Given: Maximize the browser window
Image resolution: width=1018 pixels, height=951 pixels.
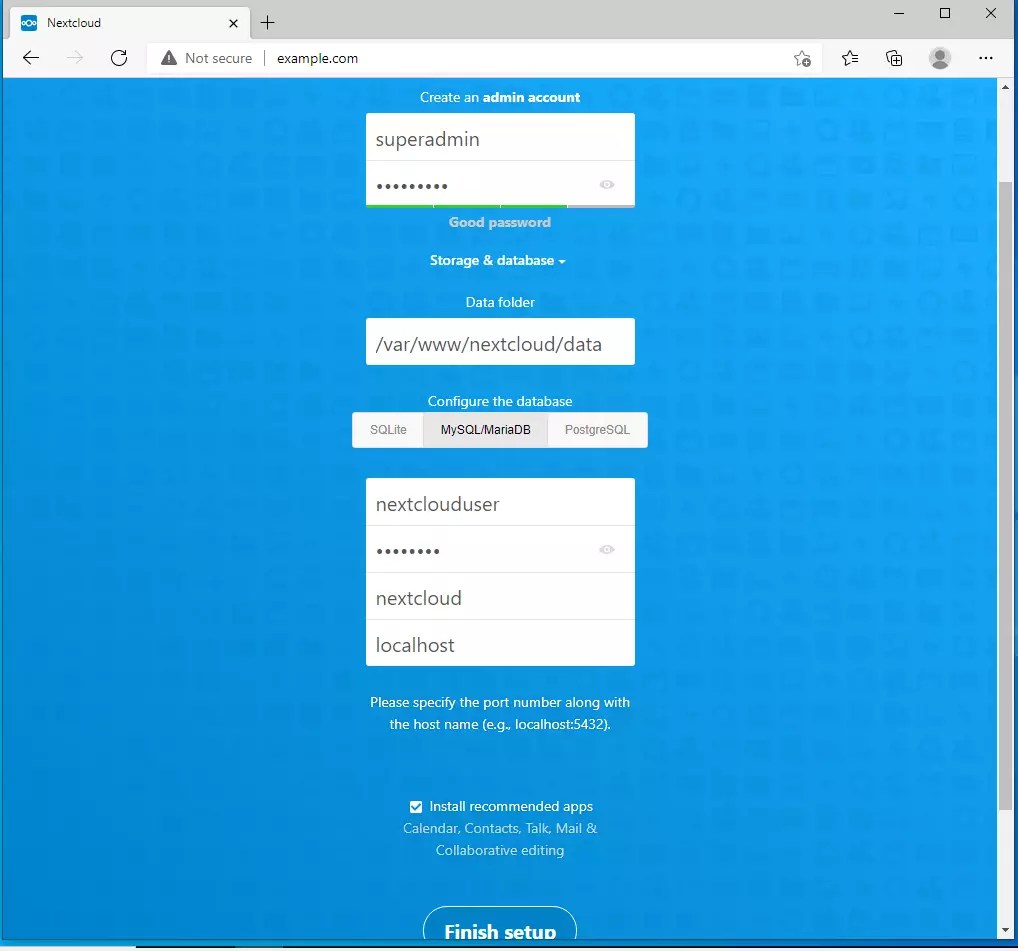Looking at the screenshot, I should (x=945, y=13).
